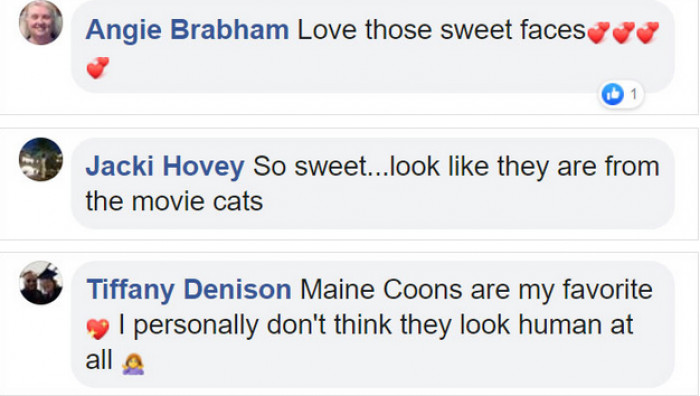Open Angie Brabham's profile picture
Viewport: 700px width, 396px height.
pyautogui.click(x=41, y=23)
